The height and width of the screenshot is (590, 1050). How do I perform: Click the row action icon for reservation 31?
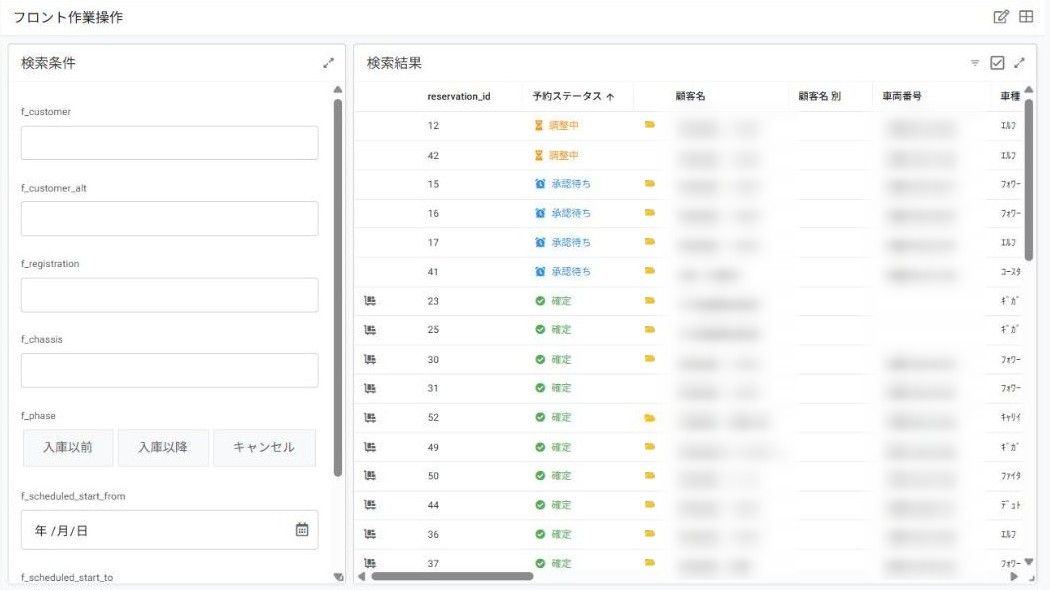coord(370,388)
